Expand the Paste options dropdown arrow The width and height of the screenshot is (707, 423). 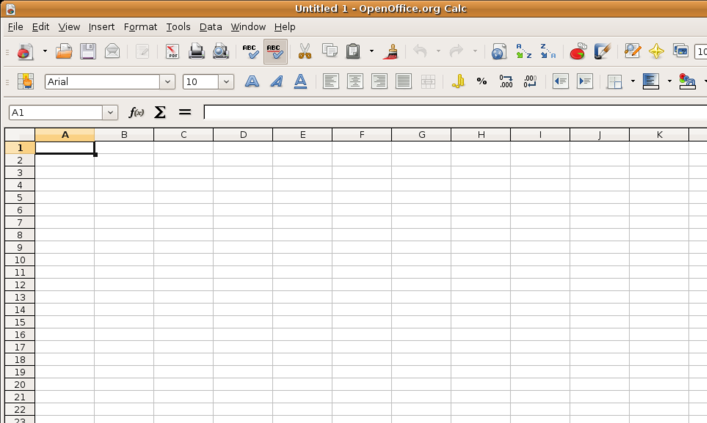pyautogui.click(x=372, y=51)
